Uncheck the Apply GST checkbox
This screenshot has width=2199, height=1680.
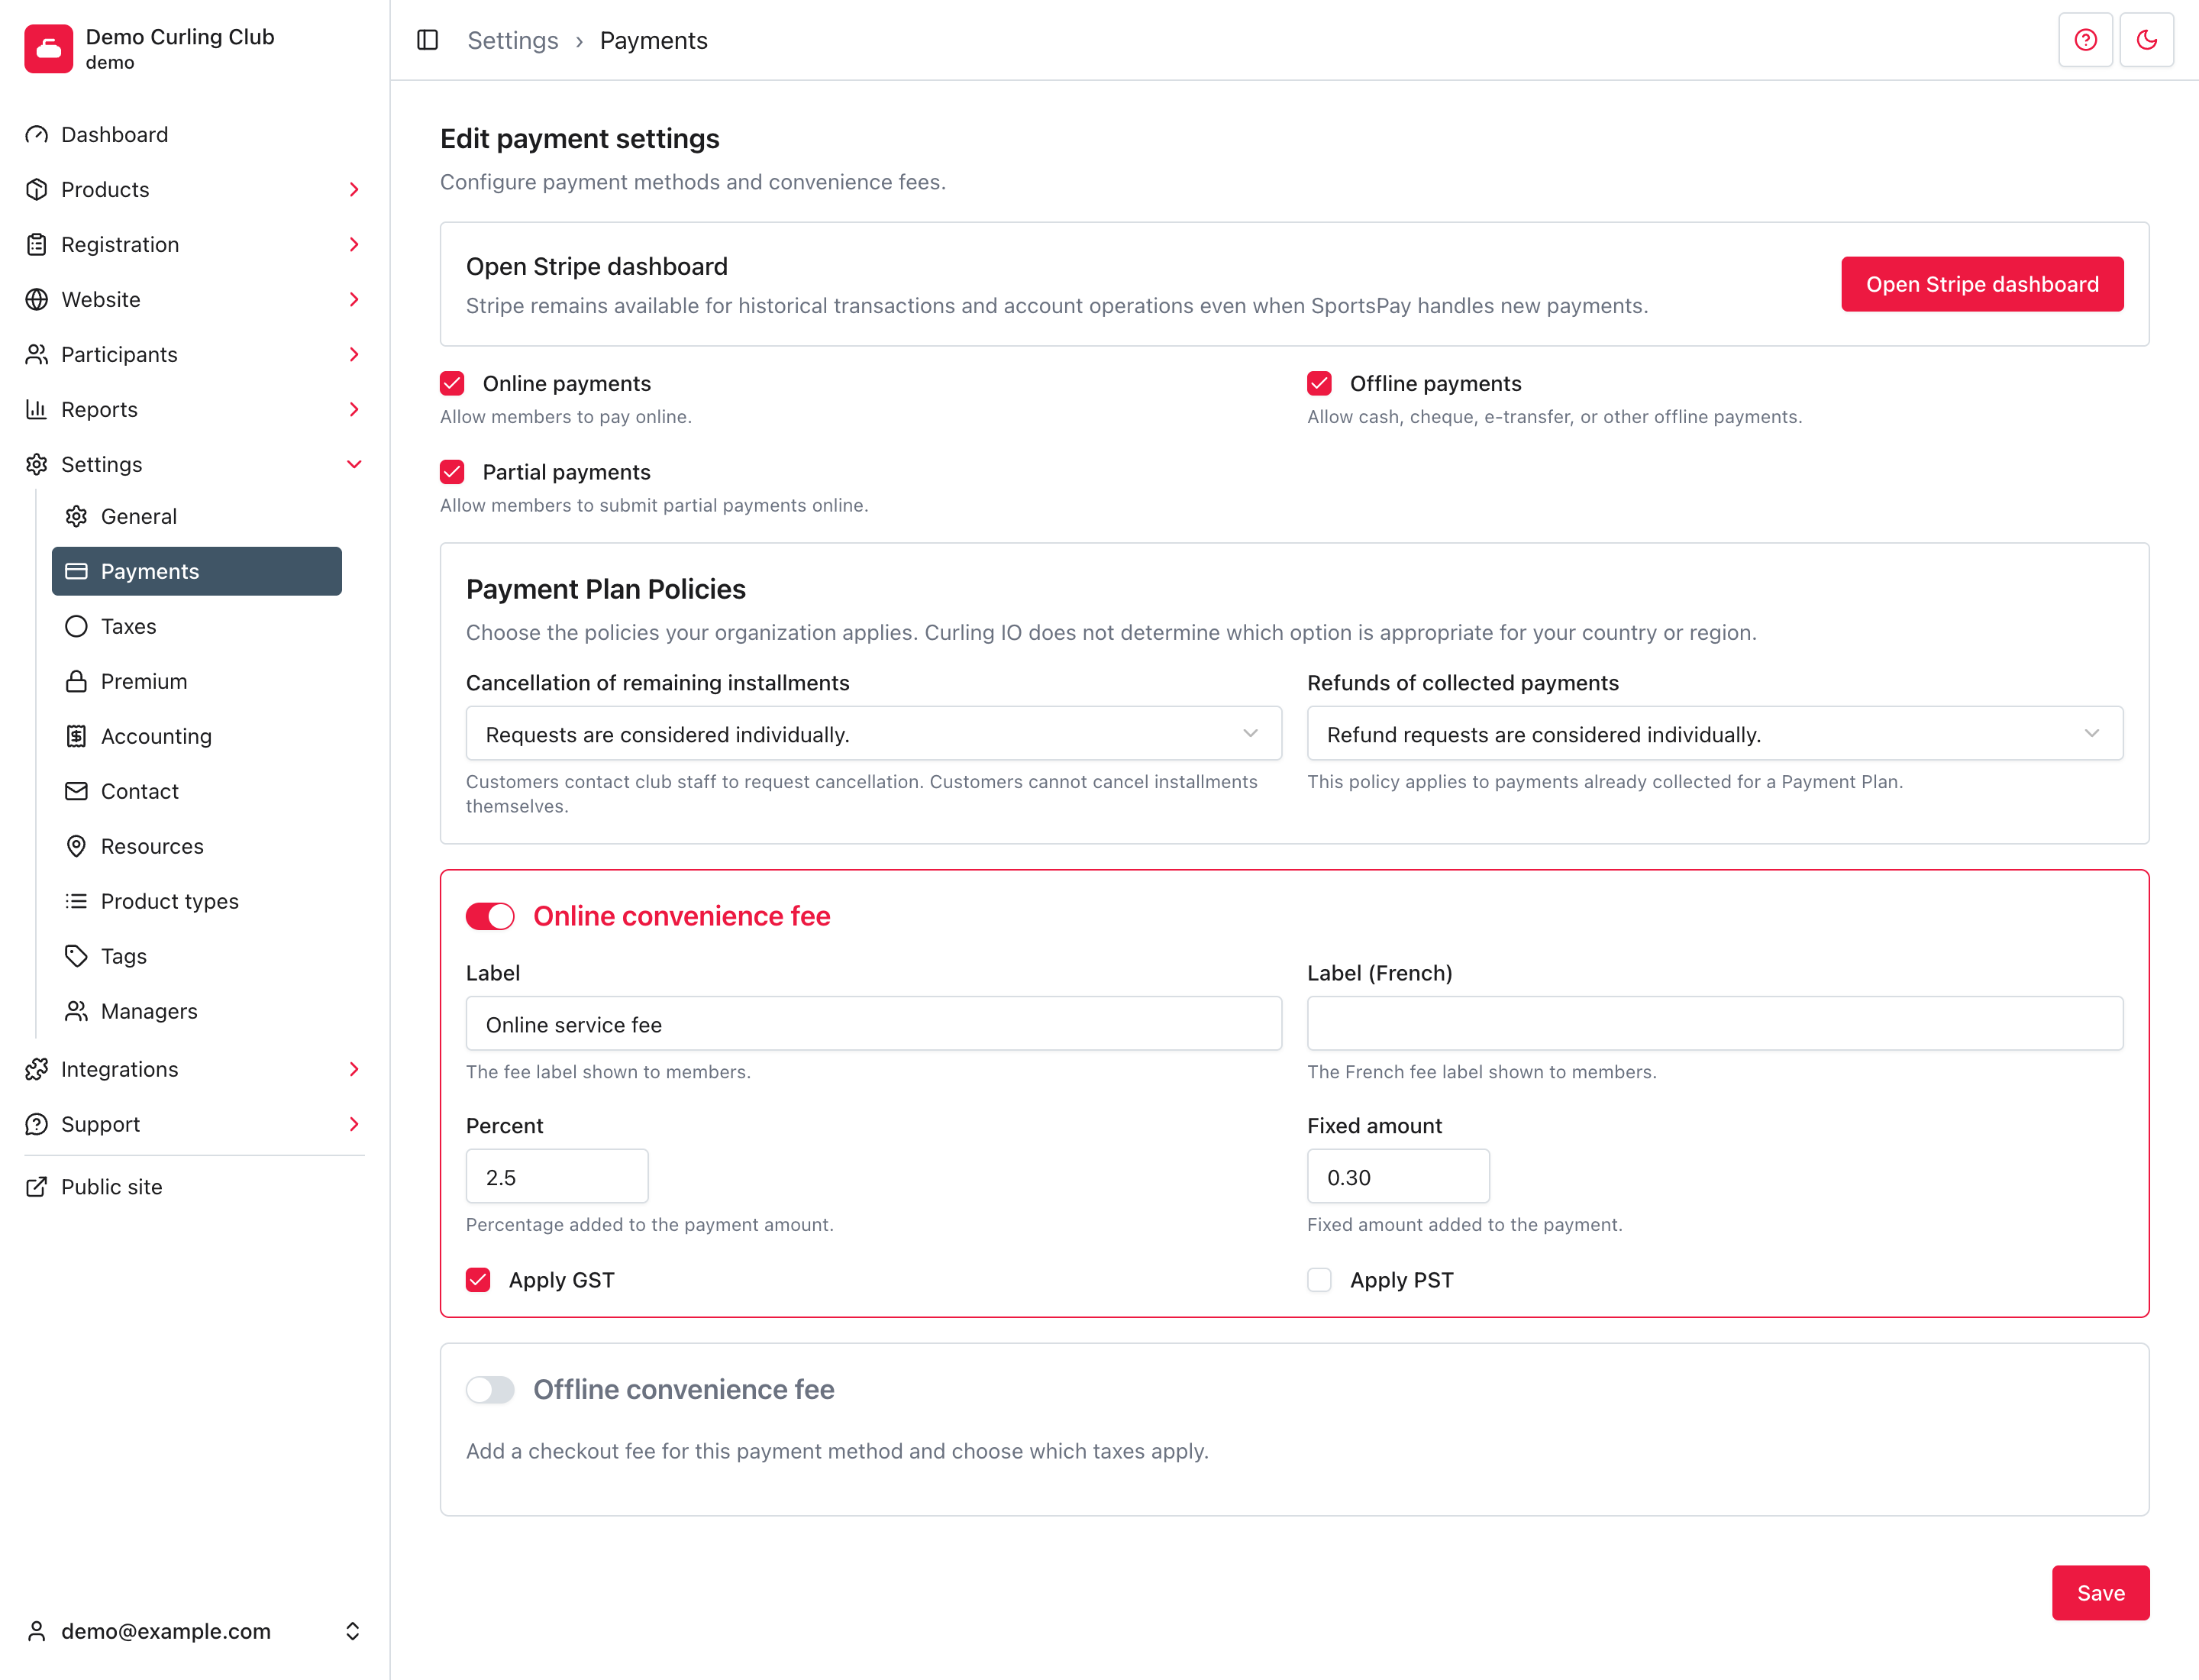pos(478,1280)
